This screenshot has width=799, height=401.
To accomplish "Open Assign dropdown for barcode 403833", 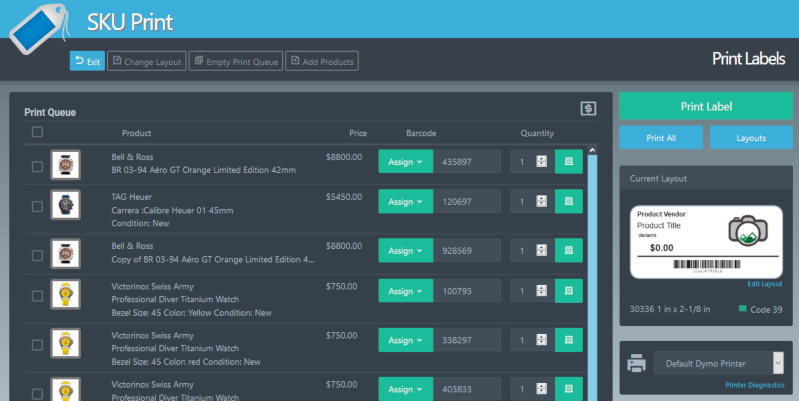I will [406, 389].
